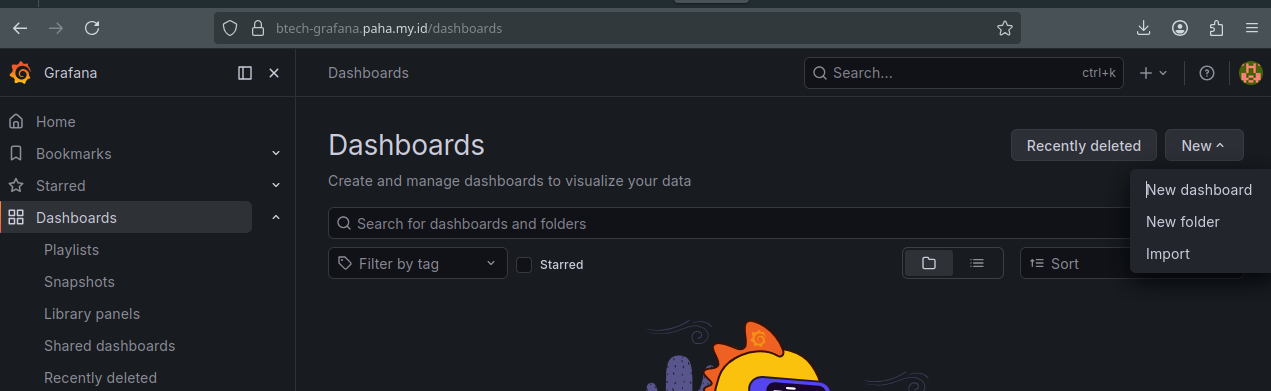Click the site padlock icon

257,28
